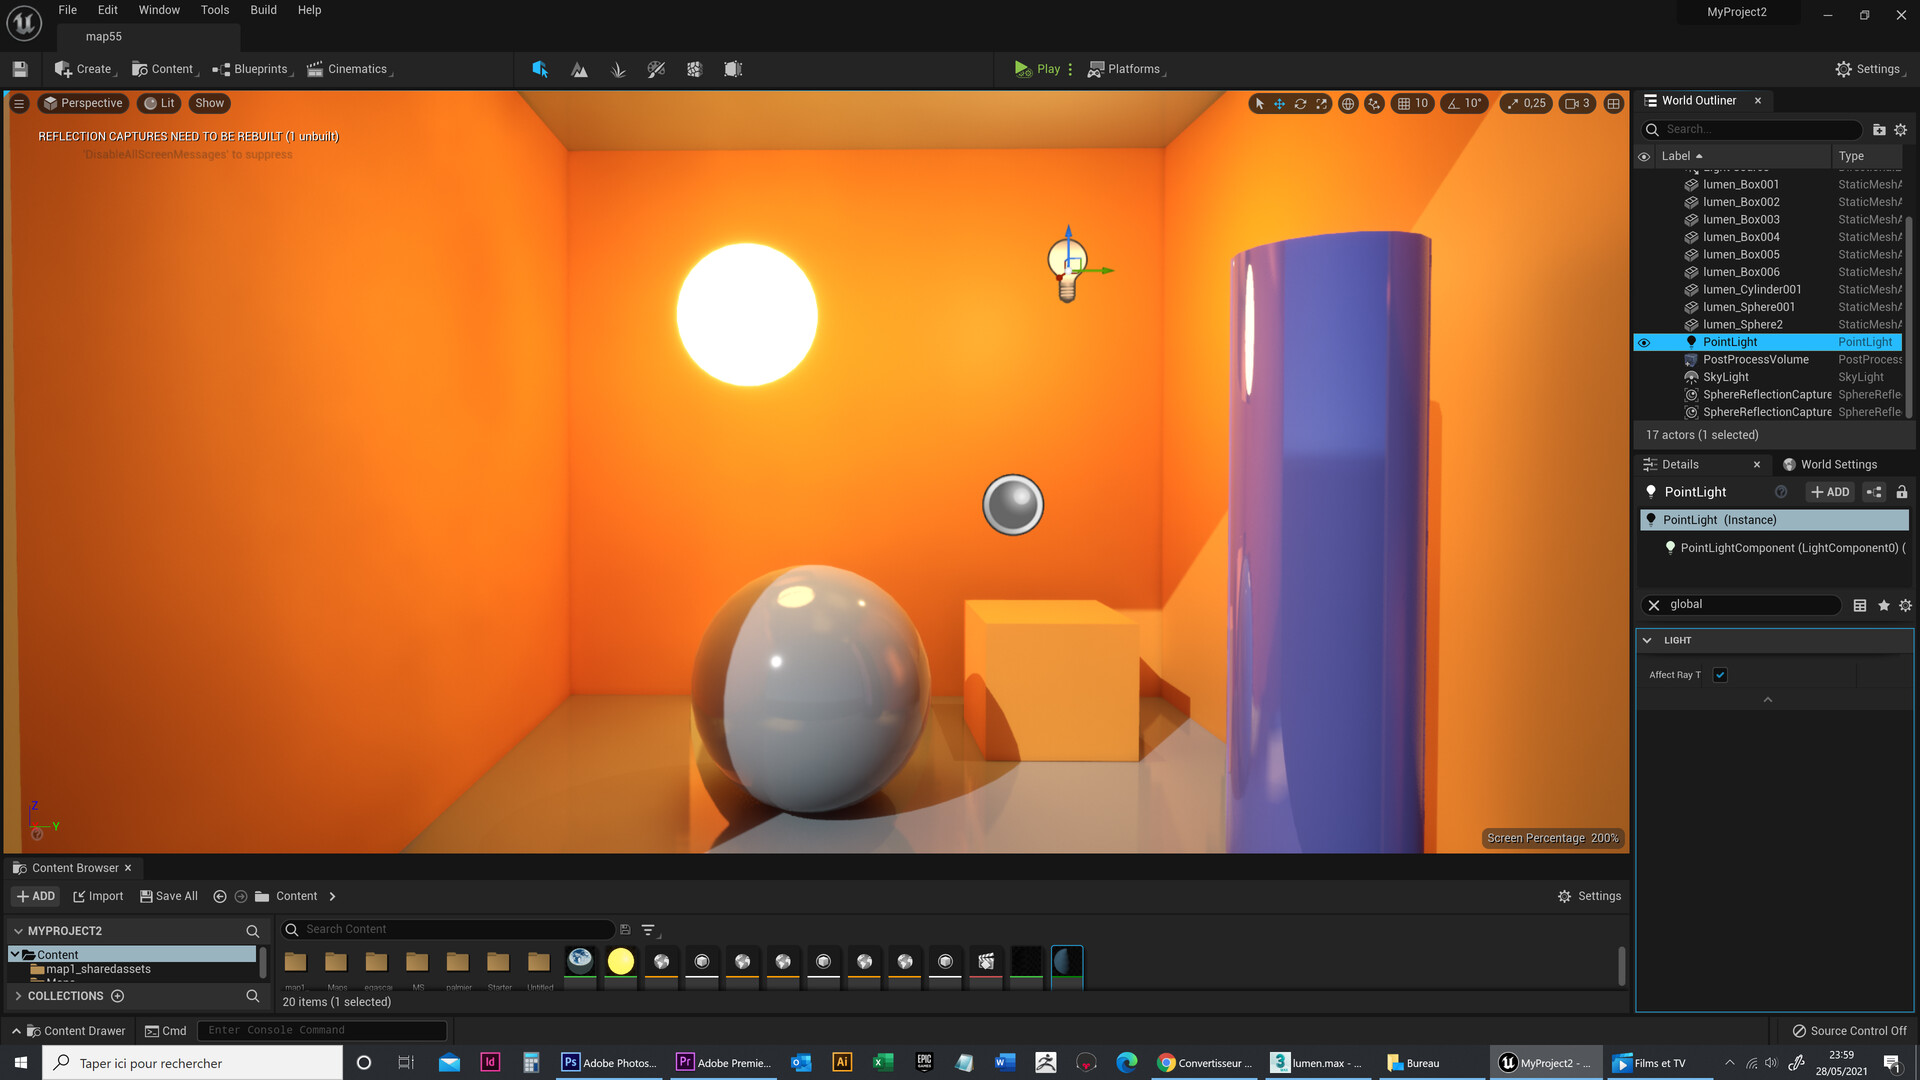Image resolution: width=1920 pixels, height=1080 pixels.
Task: Toggle visibility eye of the PointLight actor
Action: pyautogui.click(x=1644, y=342)
